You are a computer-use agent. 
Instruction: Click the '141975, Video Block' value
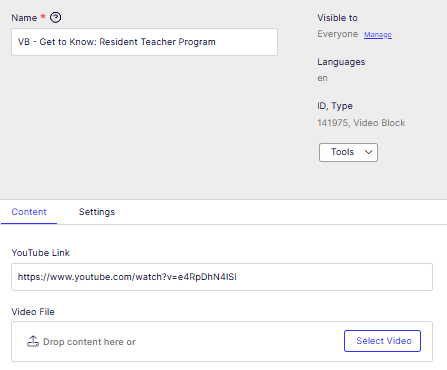[x=361, y=123]
